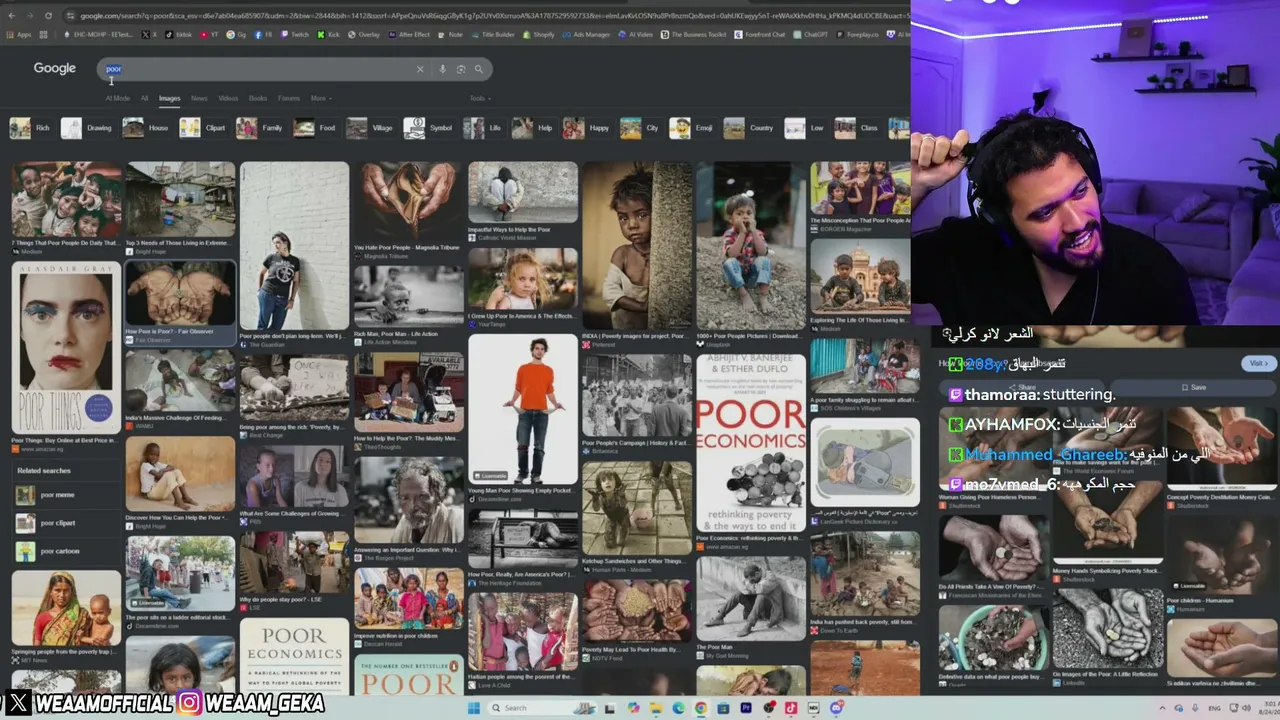
Task: Open the Ads Manager bookmark
Action: [x=586, y=34]
